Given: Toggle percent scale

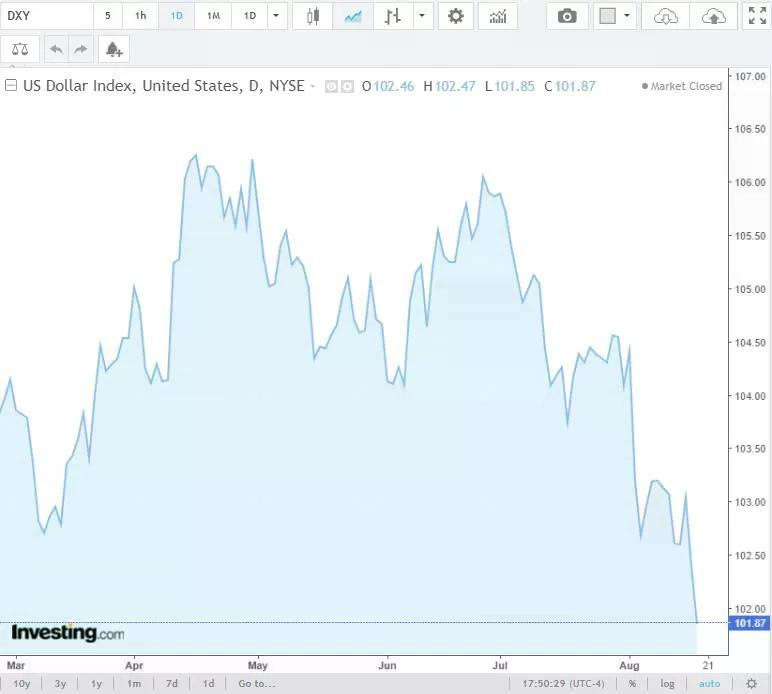Looking at the screenshot, I should coord(633,684).
